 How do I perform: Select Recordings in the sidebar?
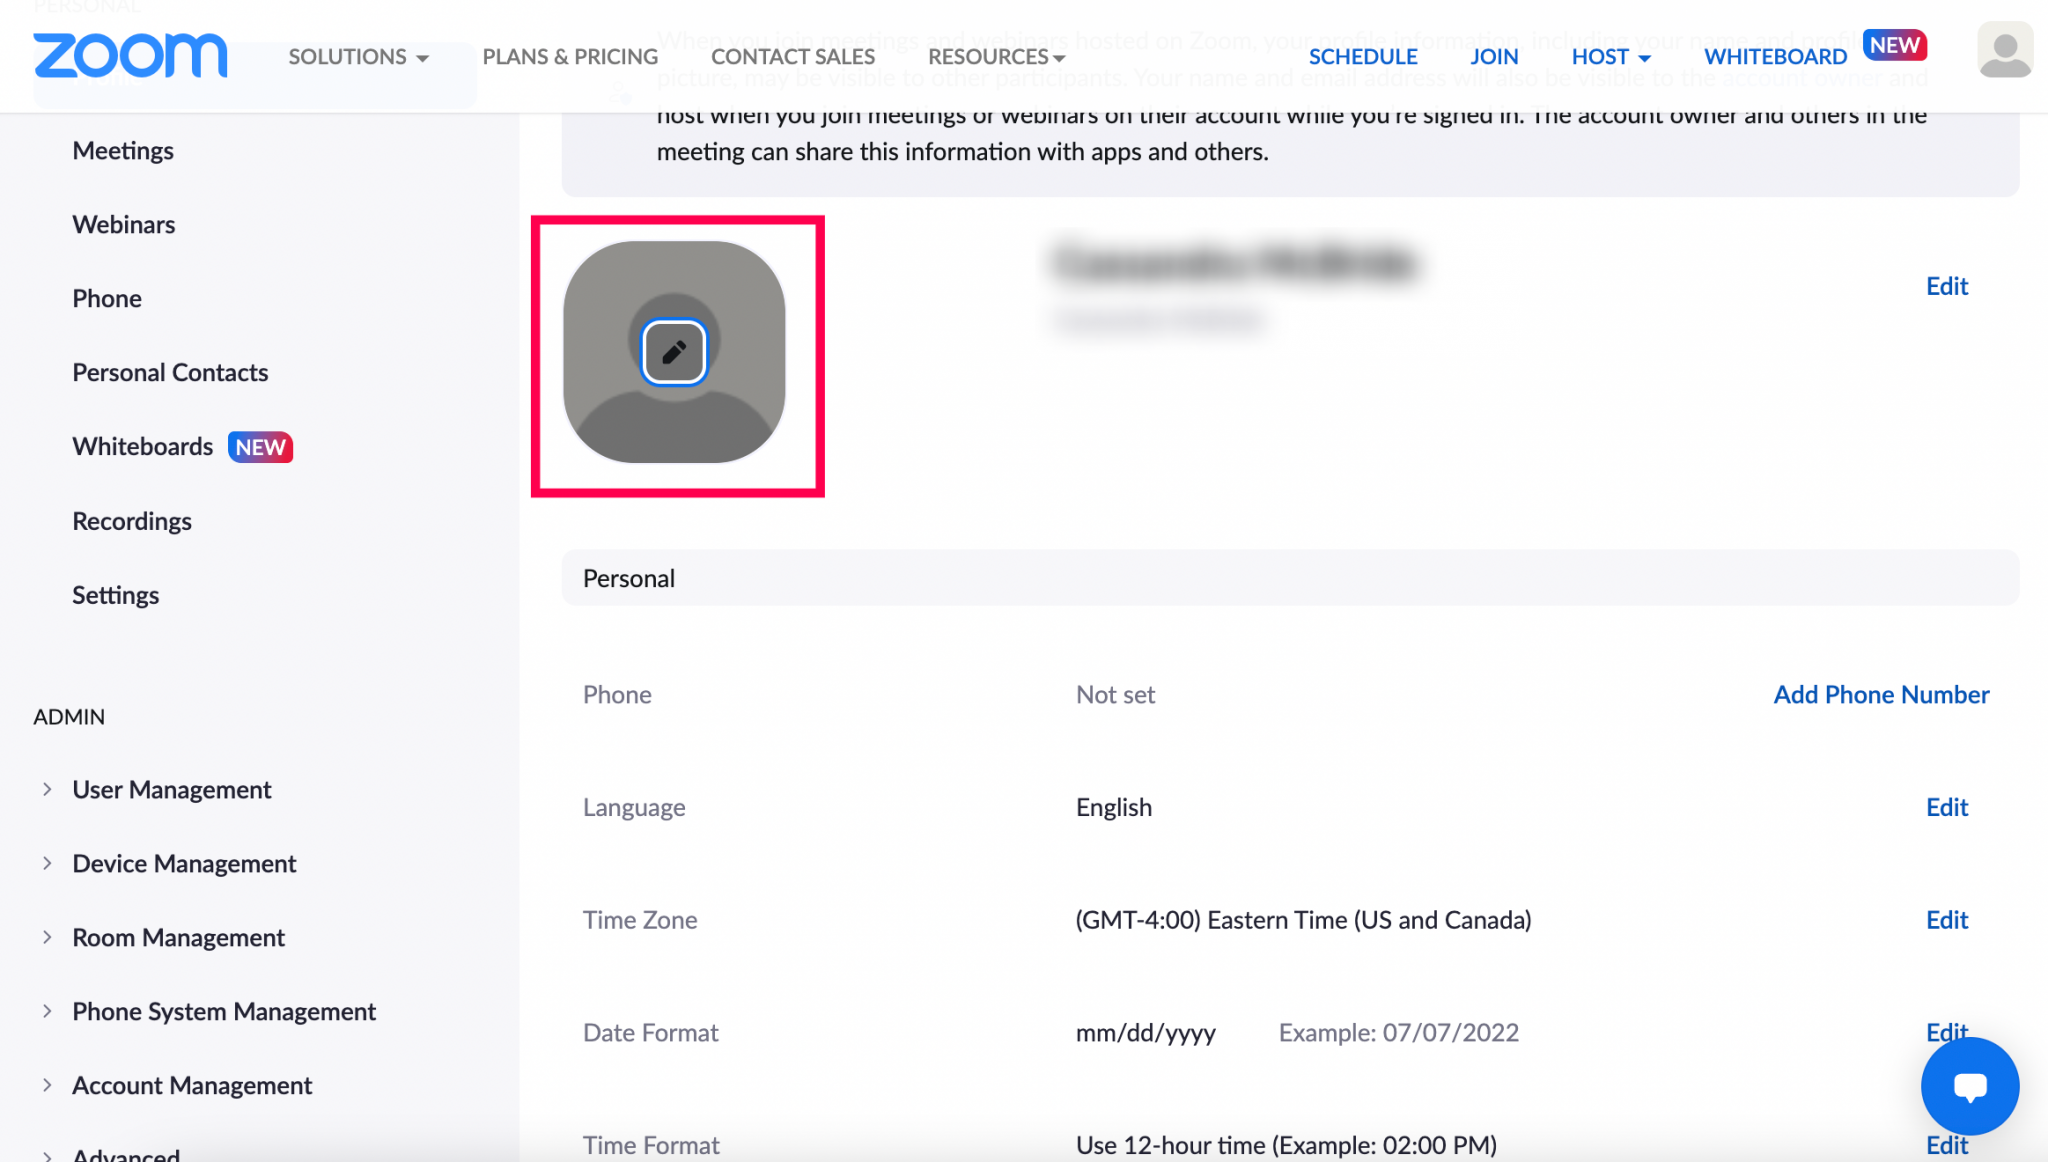click(x=131, y=521)
